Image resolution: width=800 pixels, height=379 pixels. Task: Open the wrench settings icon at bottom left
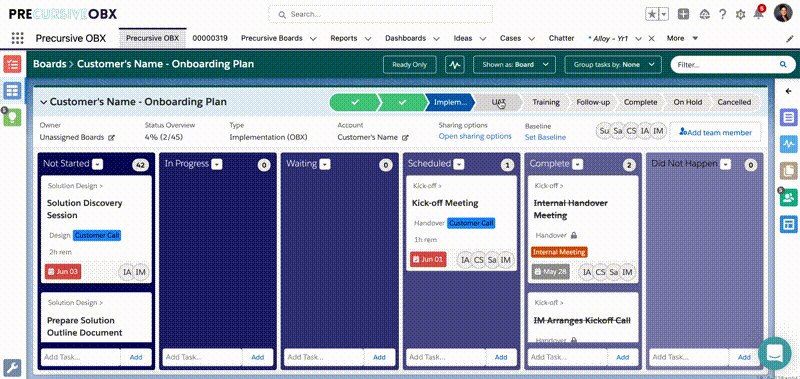pyautogui.click(x=12, y=368)
